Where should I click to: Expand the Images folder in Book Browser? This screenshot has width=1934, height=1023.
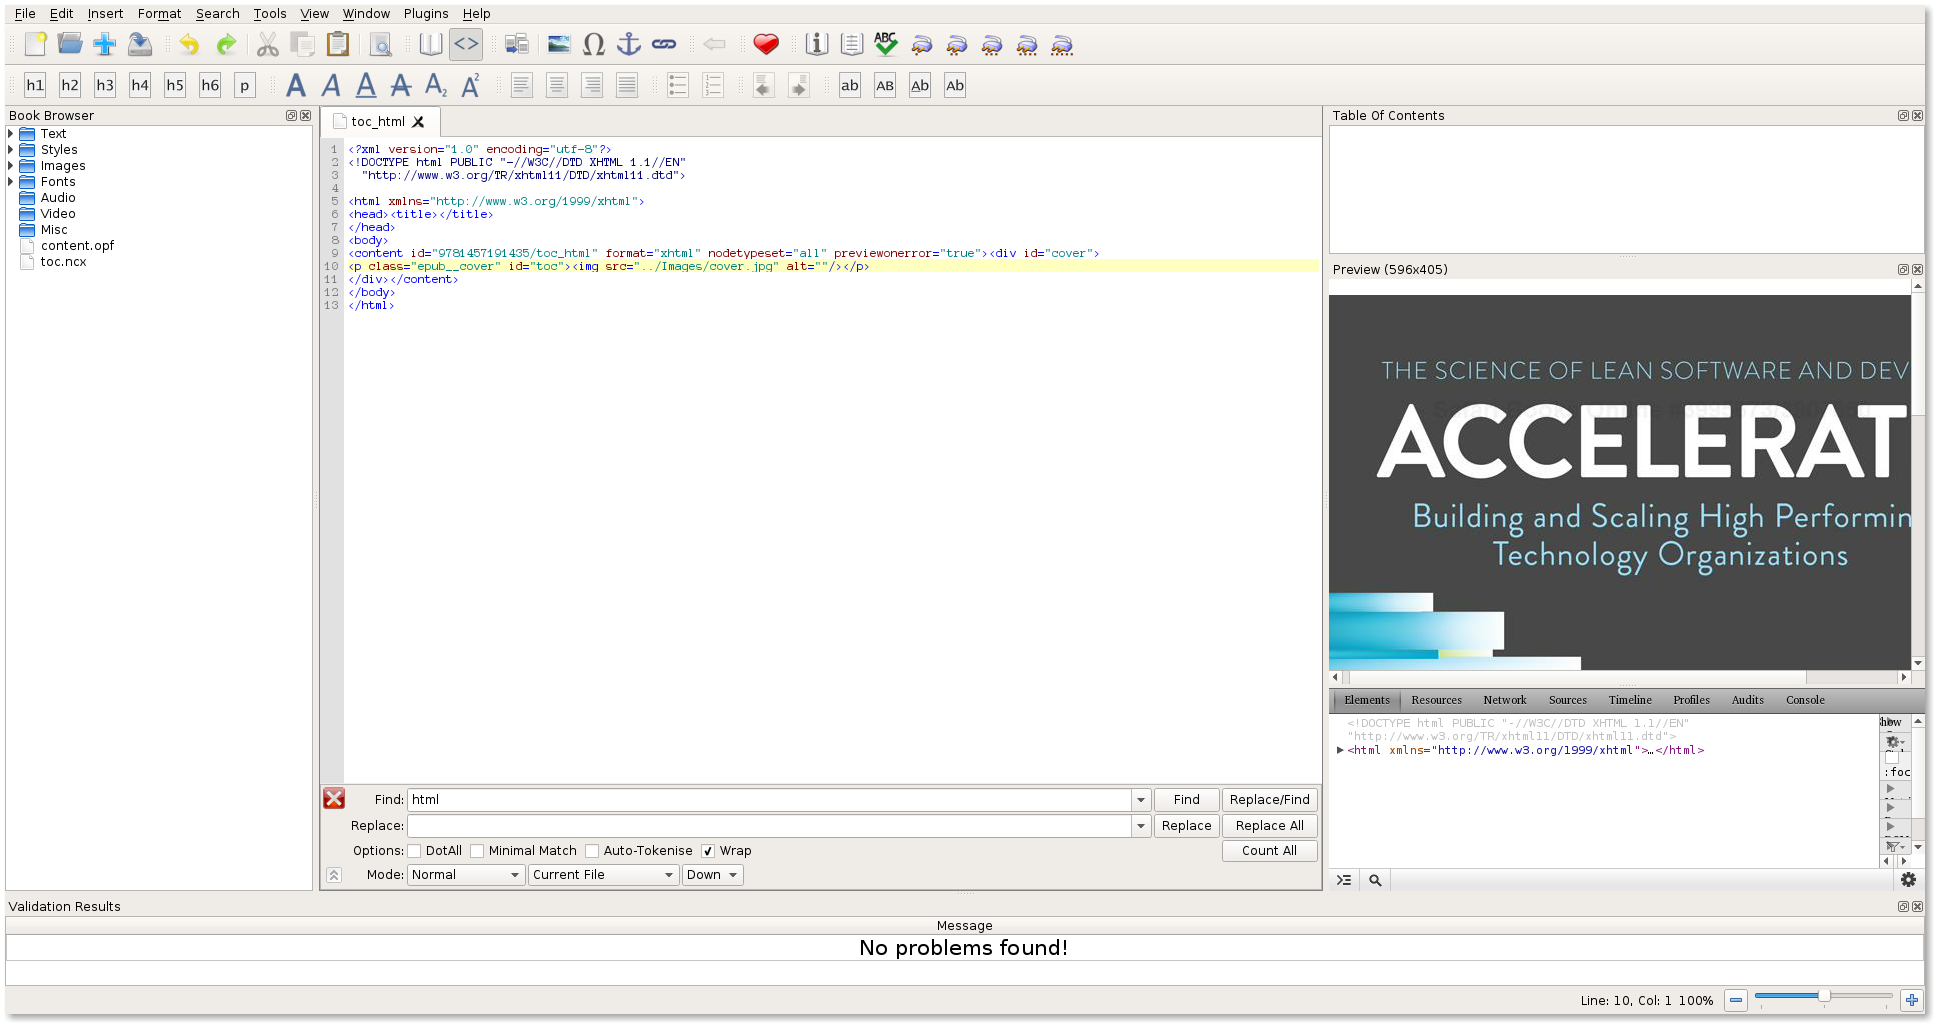[x=11, y=165]
